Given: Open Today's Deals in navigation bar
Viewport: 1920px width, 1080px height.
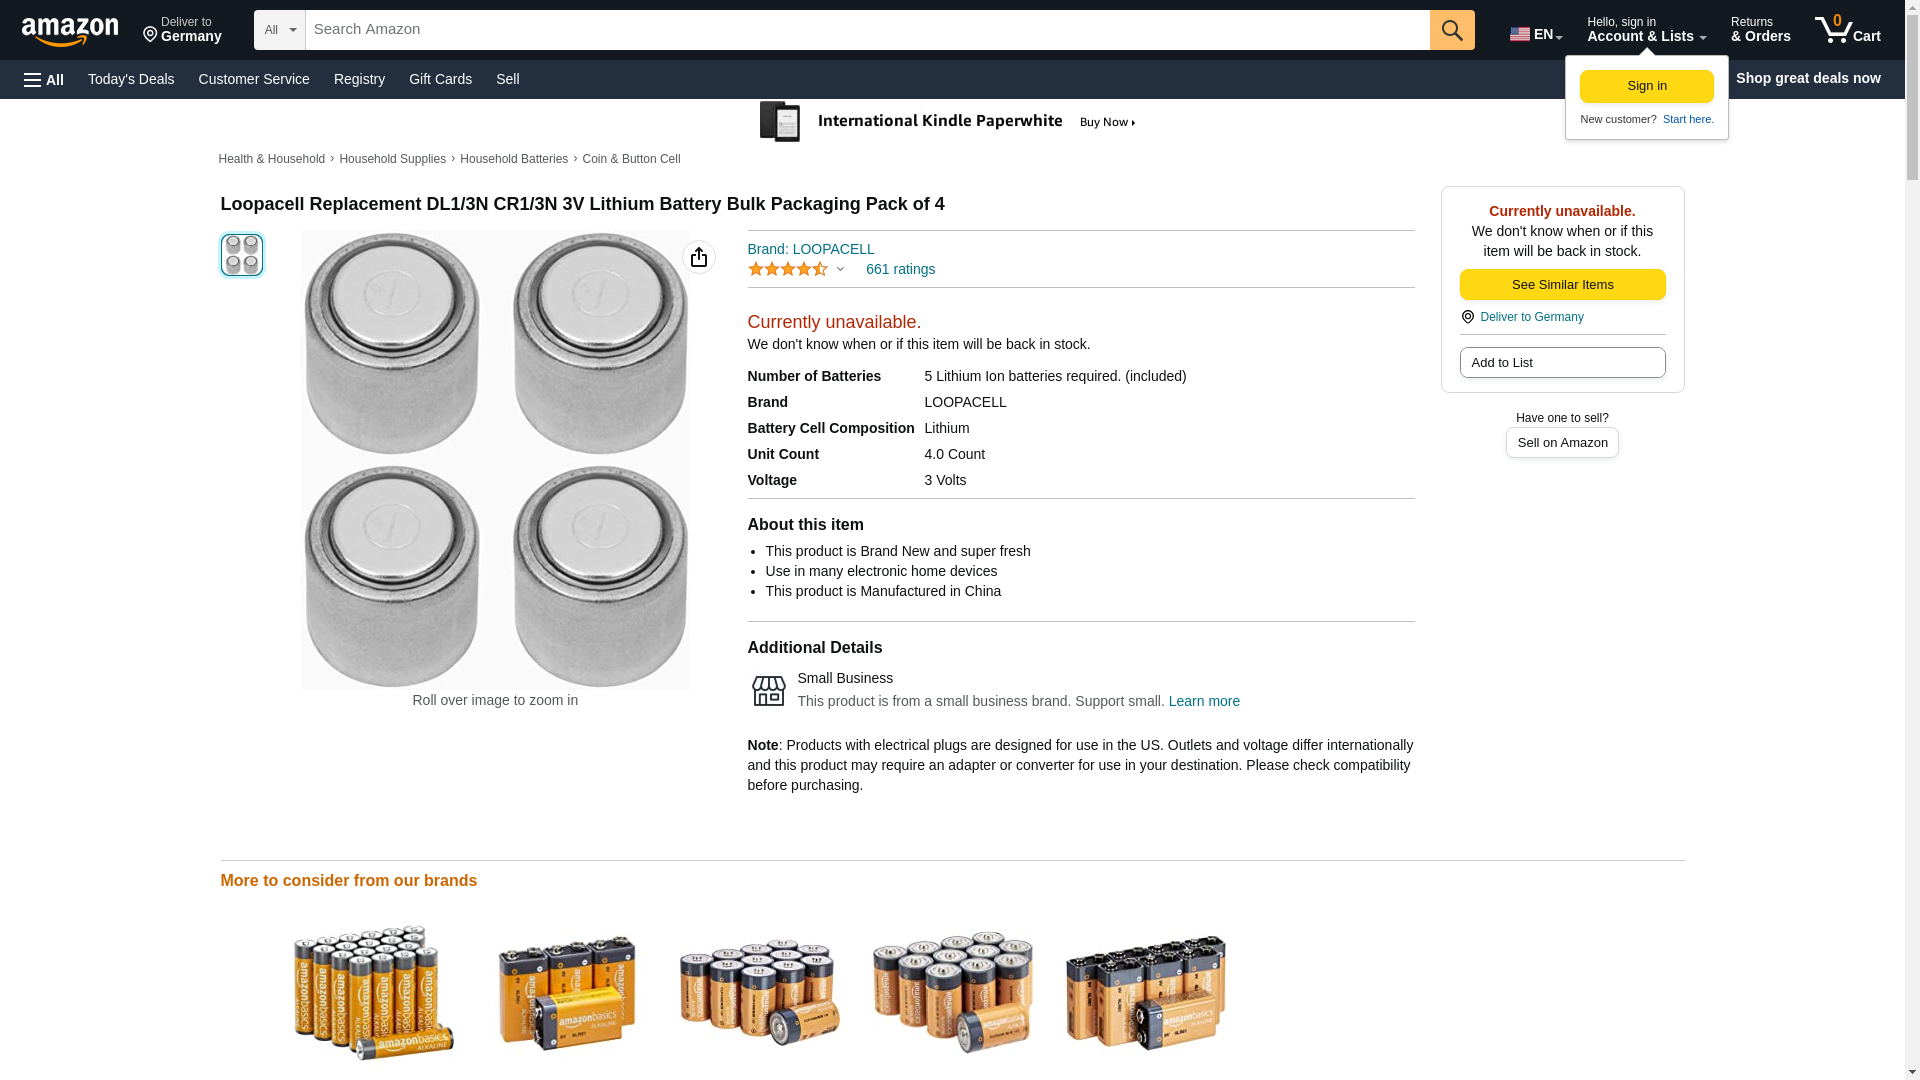Looking at the screenshot, I should pyautogui.click(x=131, y=79).
